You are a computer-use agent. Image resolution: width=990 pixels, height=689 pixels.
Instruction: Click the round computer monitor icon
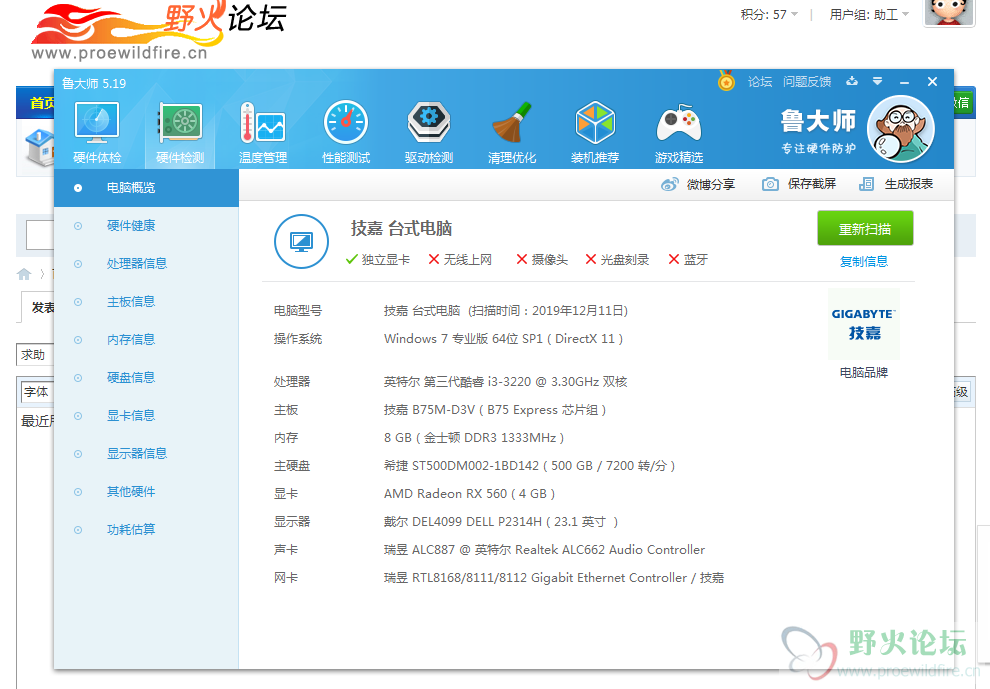point(301,241)
